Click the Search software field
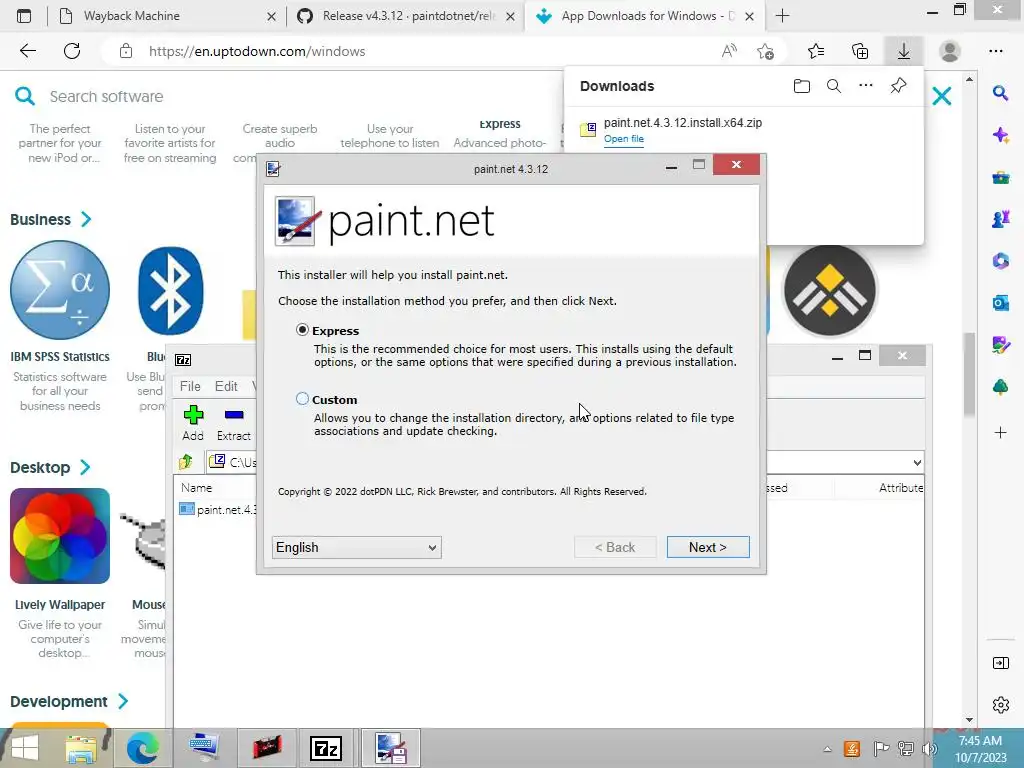Screen dimensions: 1024x768 [106, 97]
